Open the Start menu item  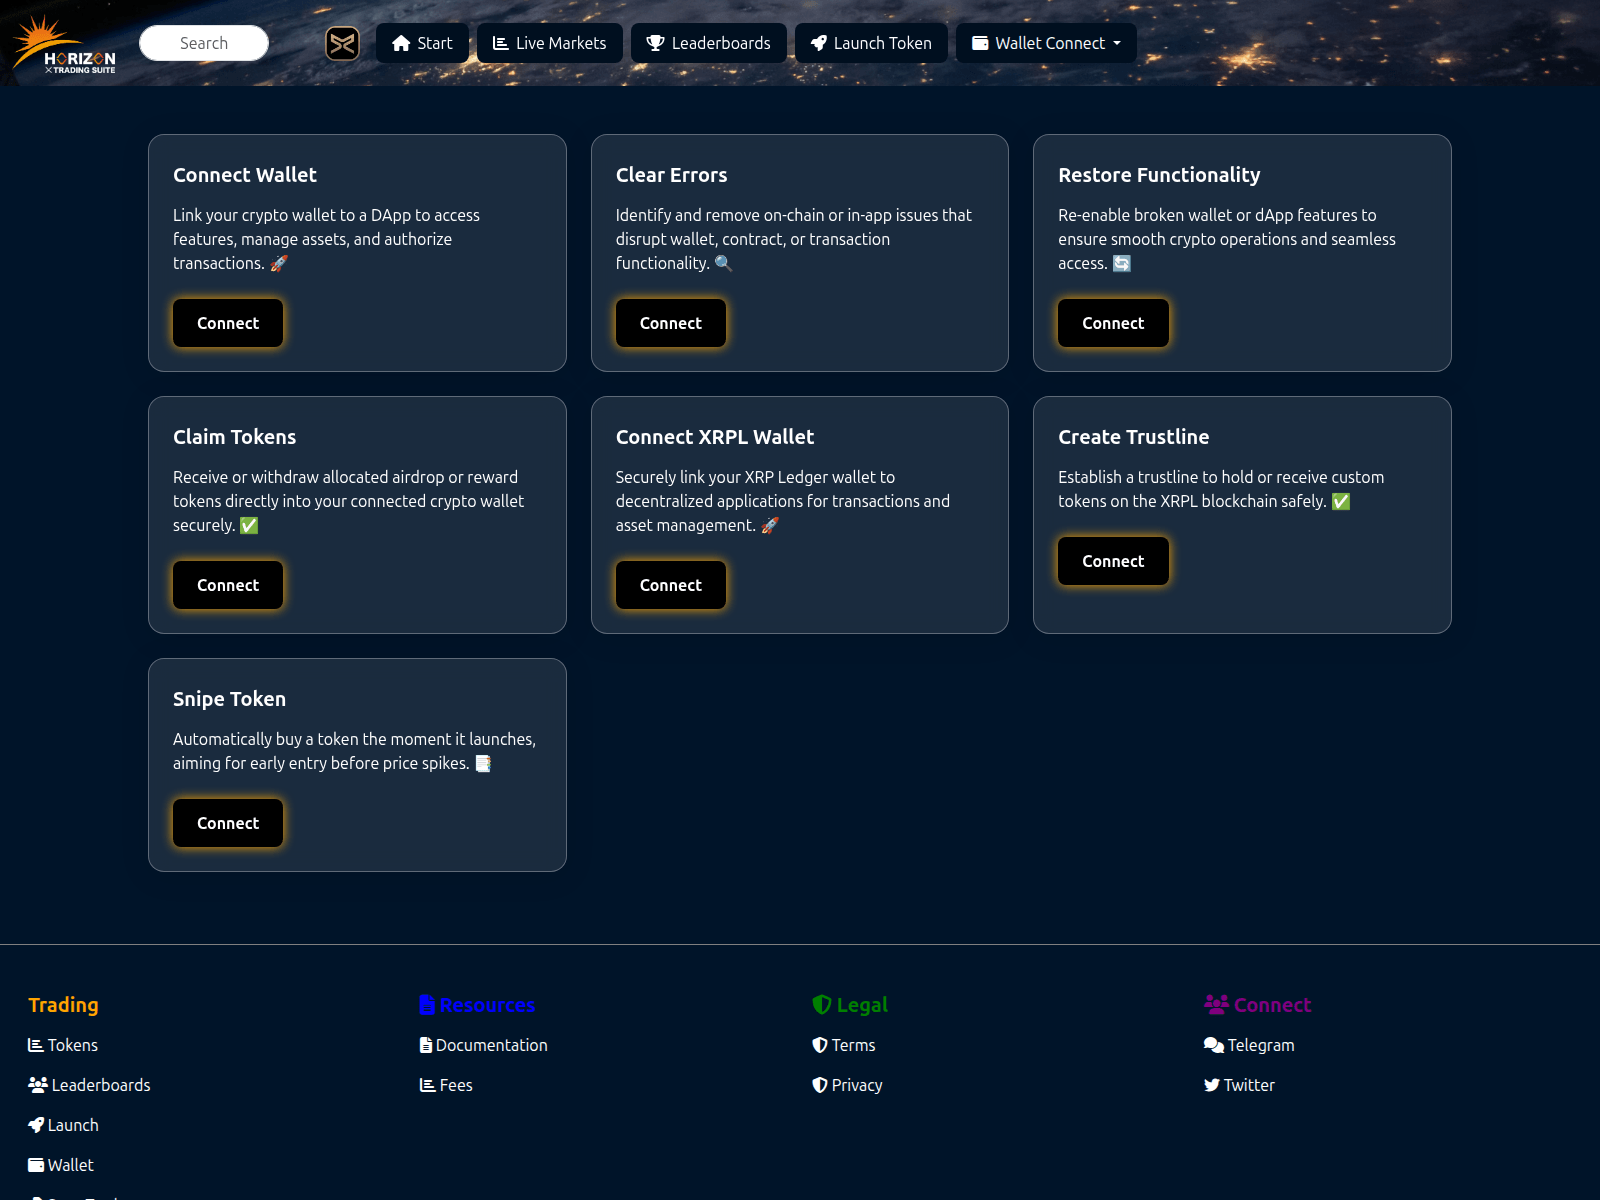tap(422, 43)
